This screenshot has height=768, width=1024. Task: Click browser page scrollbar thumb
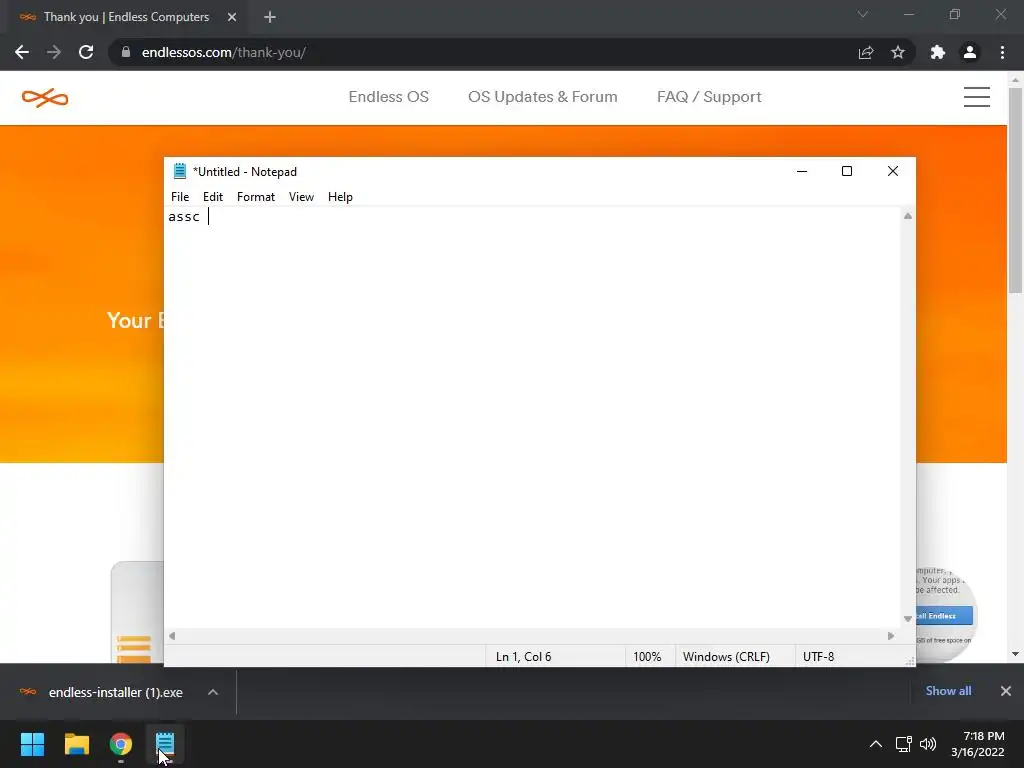tap(1016, 189)
